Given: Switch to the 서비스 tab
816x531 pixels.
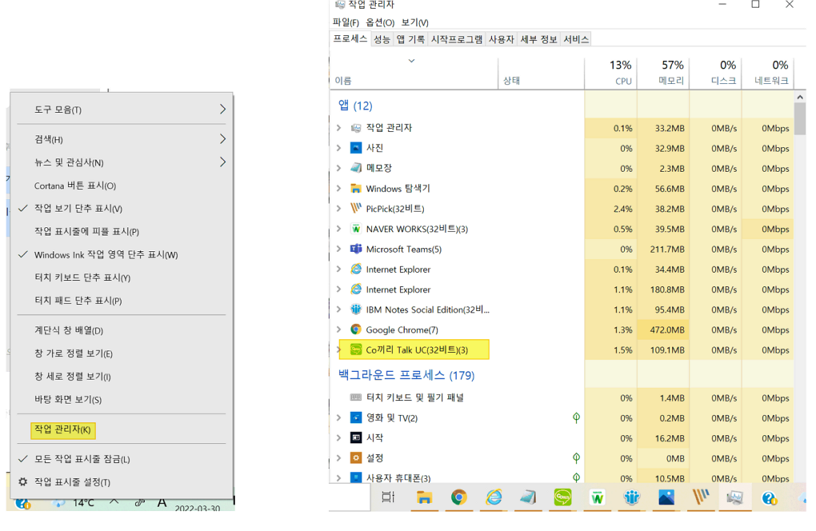Looking at the screenshot, I should click(x=576, y=39).
